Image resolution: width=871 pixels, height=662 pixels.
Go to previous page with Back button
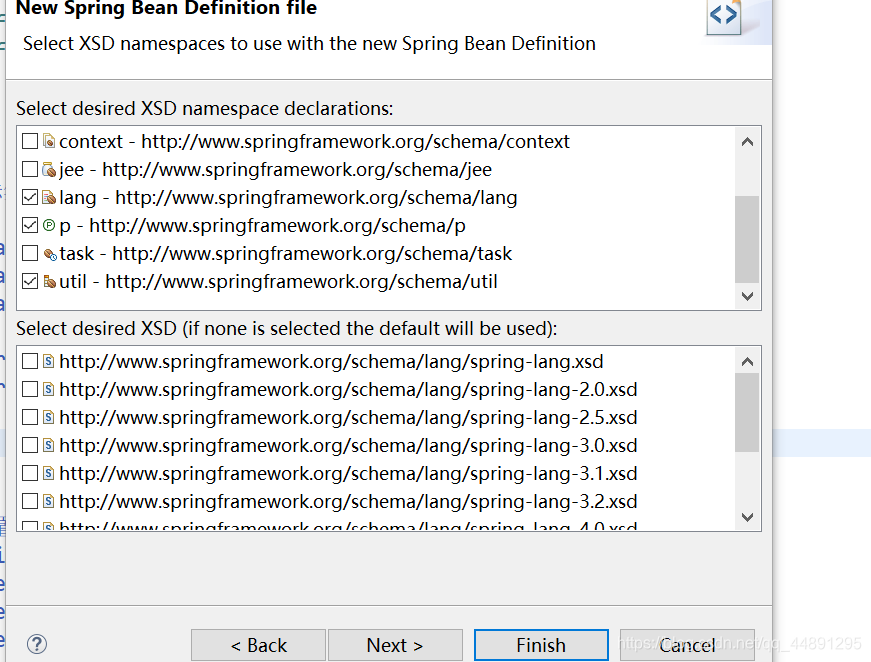click(258, 645)
